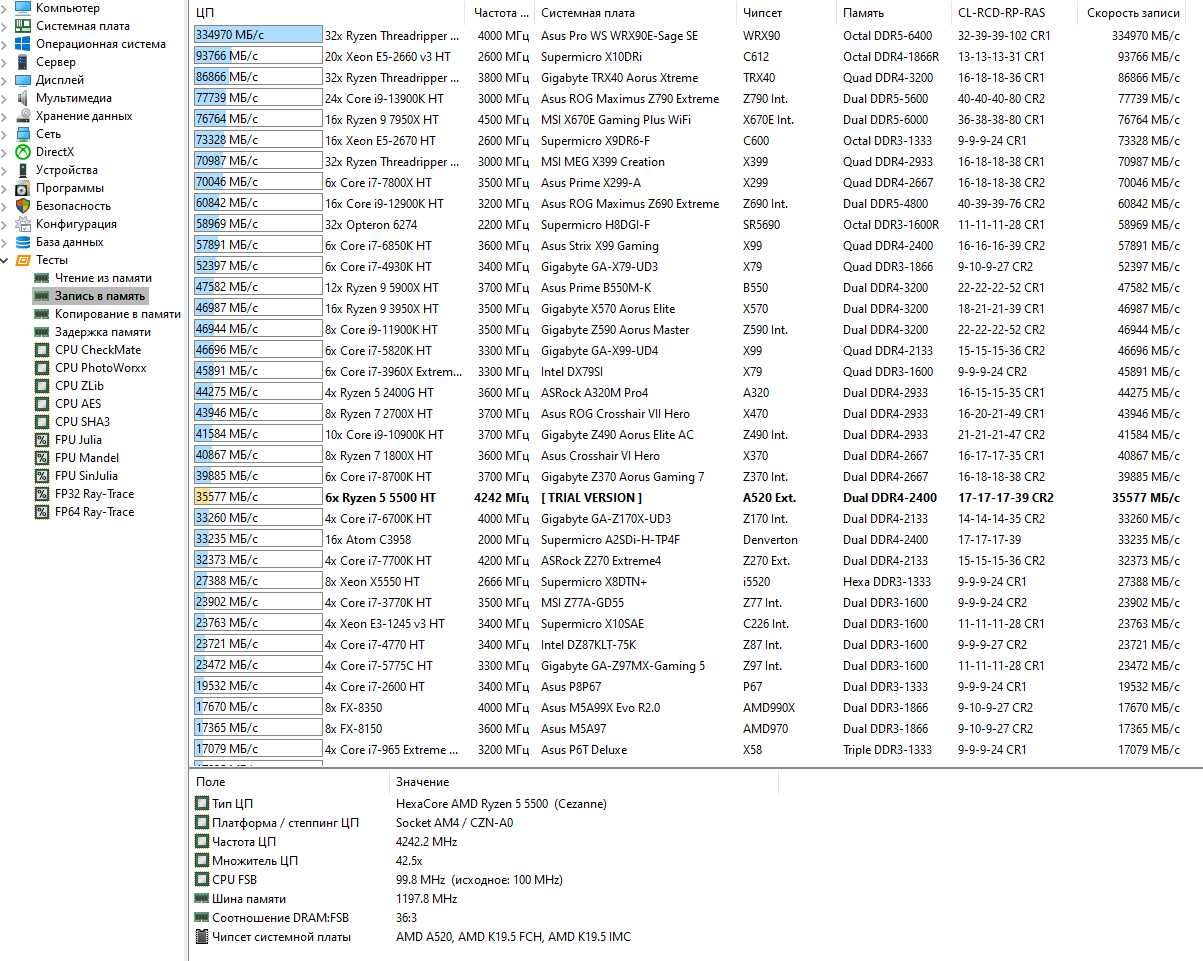Select the Конфигурация icon
This screenshot has width=1203, height=961.
[22, 224]
